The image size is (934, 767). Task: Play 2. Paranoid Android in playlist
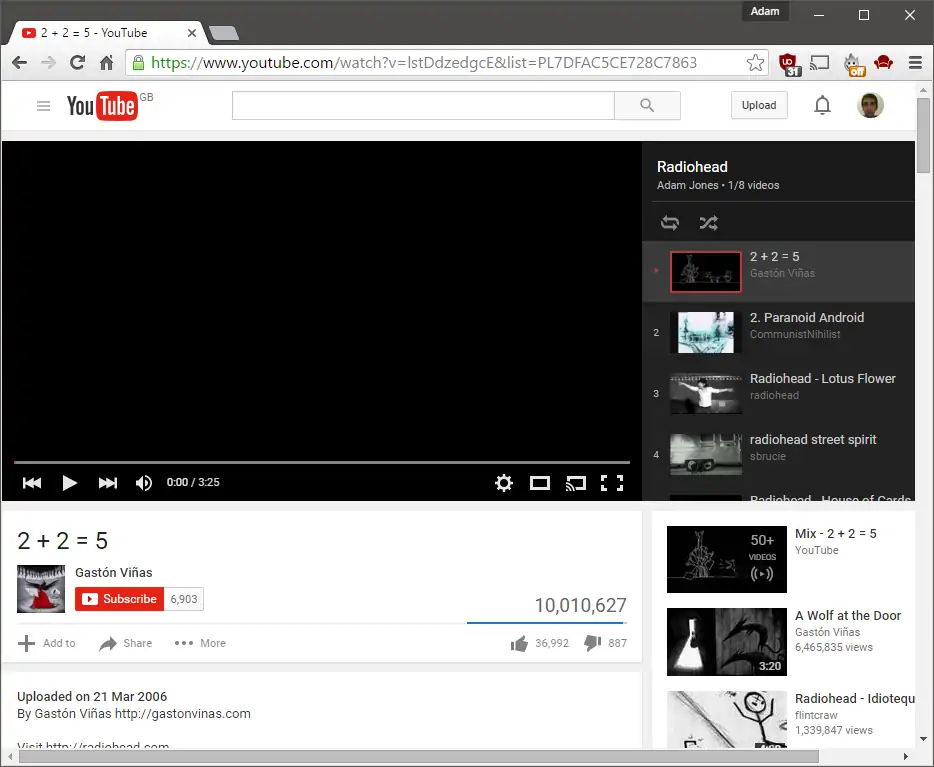pos(779,332)
